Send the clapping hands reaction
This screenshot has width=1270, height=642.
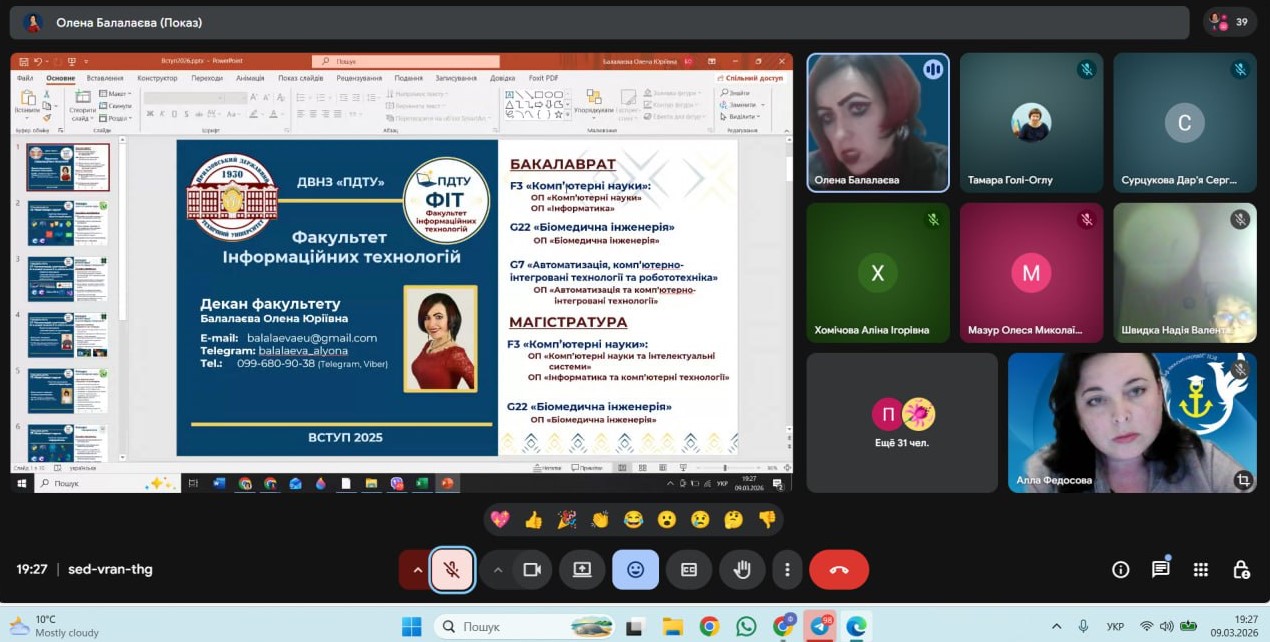[x=600, y=519]
